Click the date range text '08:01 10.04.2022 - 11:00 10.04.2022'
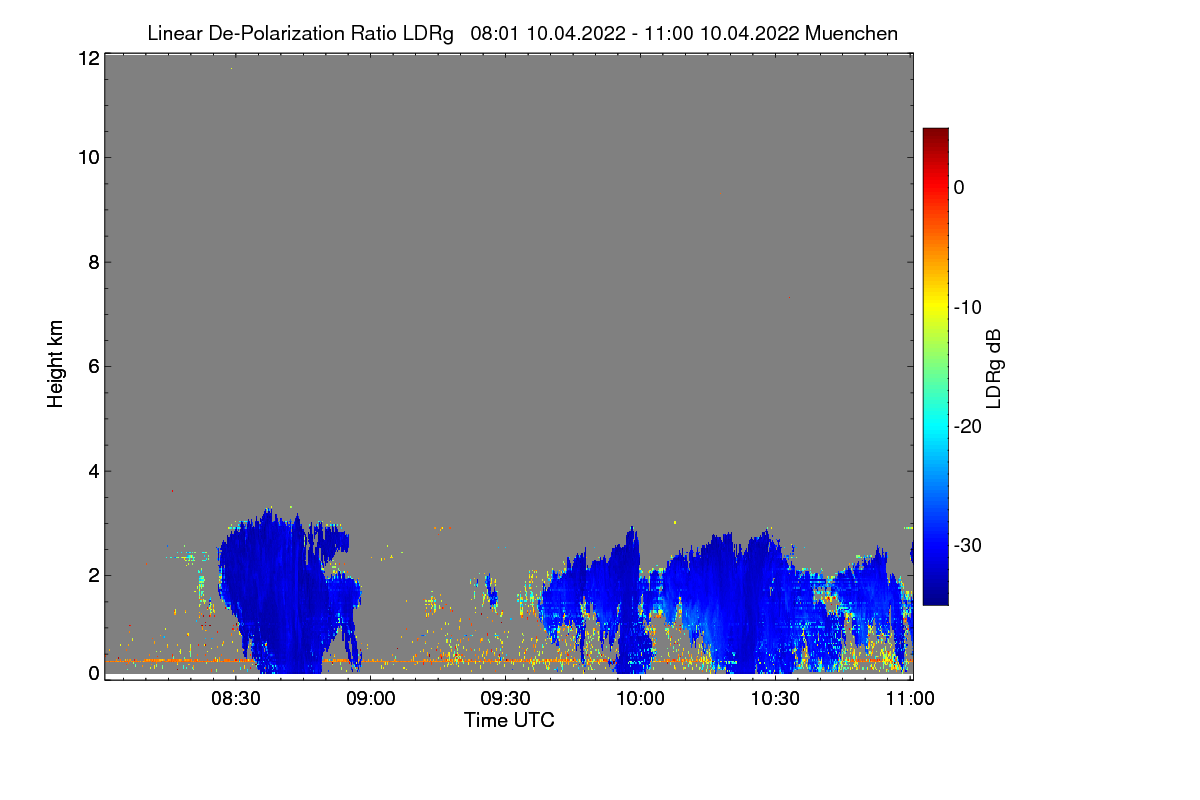1200x800 pixels. [634, 34]
